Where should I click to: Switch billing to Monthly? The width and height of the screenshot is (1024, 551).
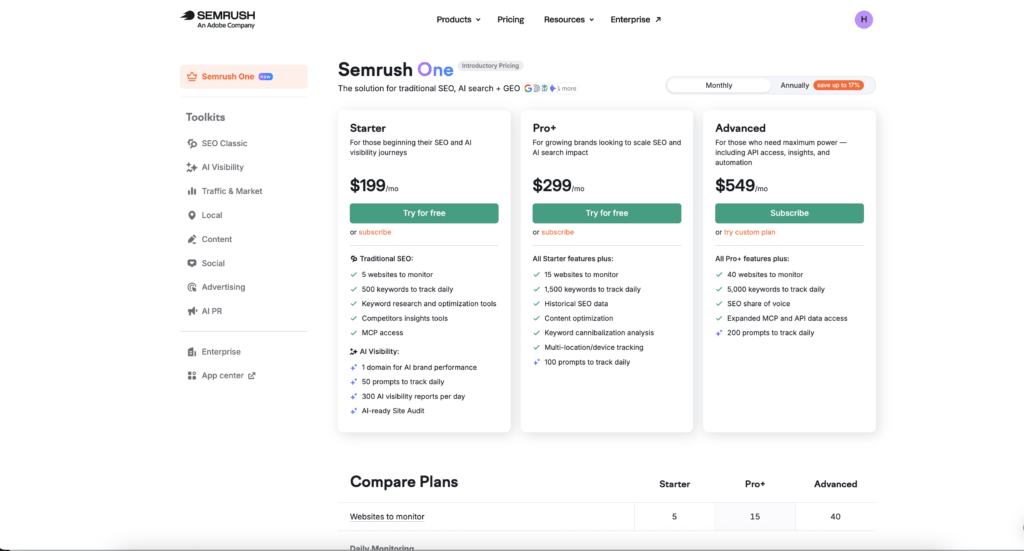(x=718, y=86)
